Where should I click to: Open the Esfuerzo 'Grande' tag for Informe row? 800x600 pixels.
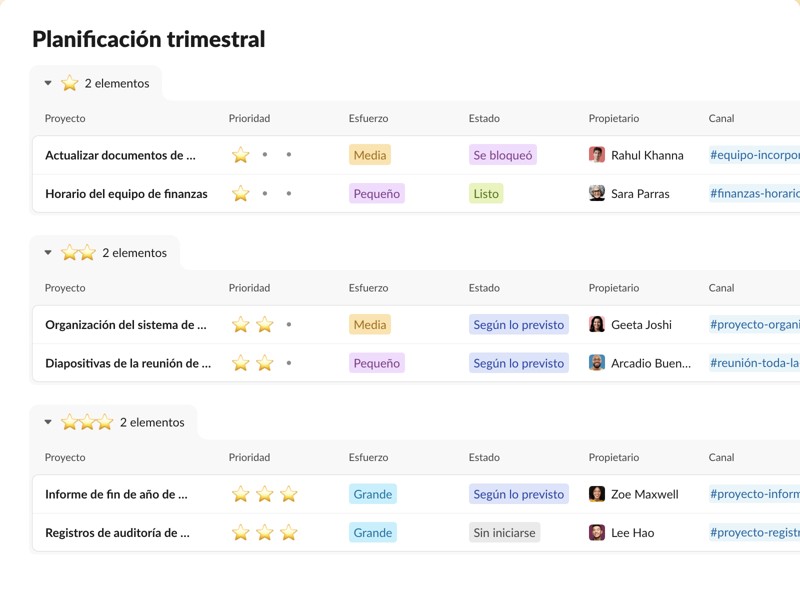pyautogui.click(x=373, y=494)
